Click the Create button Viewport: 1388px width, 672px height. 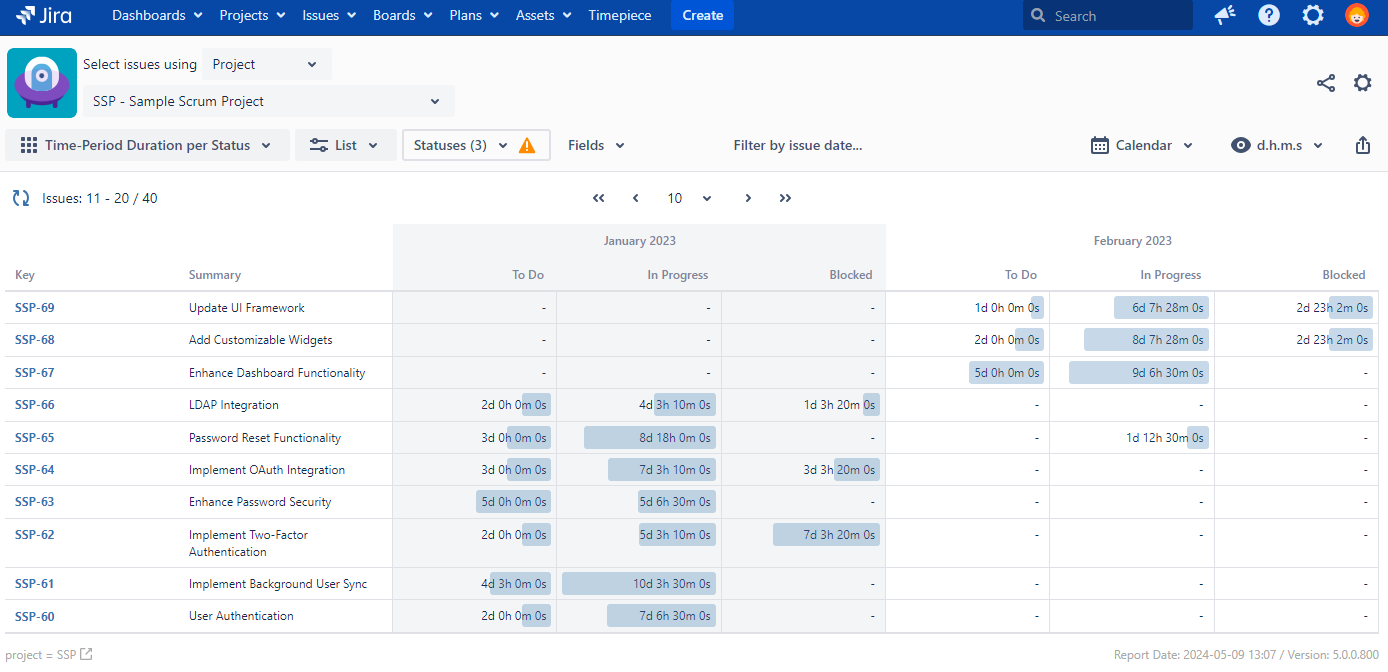pos(702,15)
